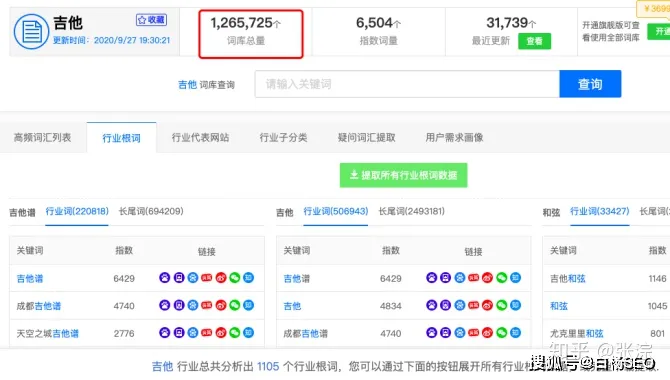
Task: Open WeChat icon for 吉他谱 row in 吉他谱 table
Action: [x=235, y=278]
